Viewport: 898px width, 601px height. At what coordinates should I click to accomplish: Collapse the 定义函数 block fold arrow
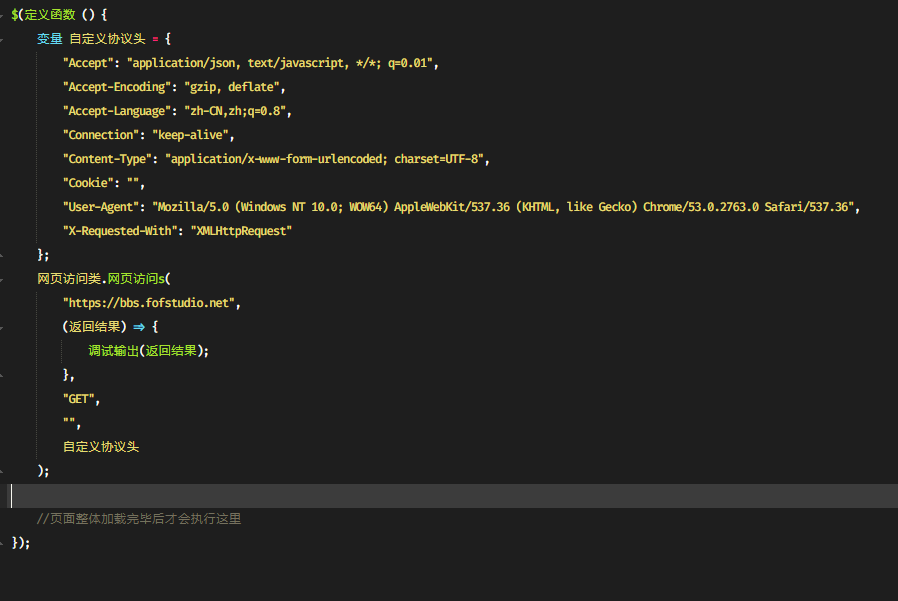pyautogui.click(x=2, y=15)
